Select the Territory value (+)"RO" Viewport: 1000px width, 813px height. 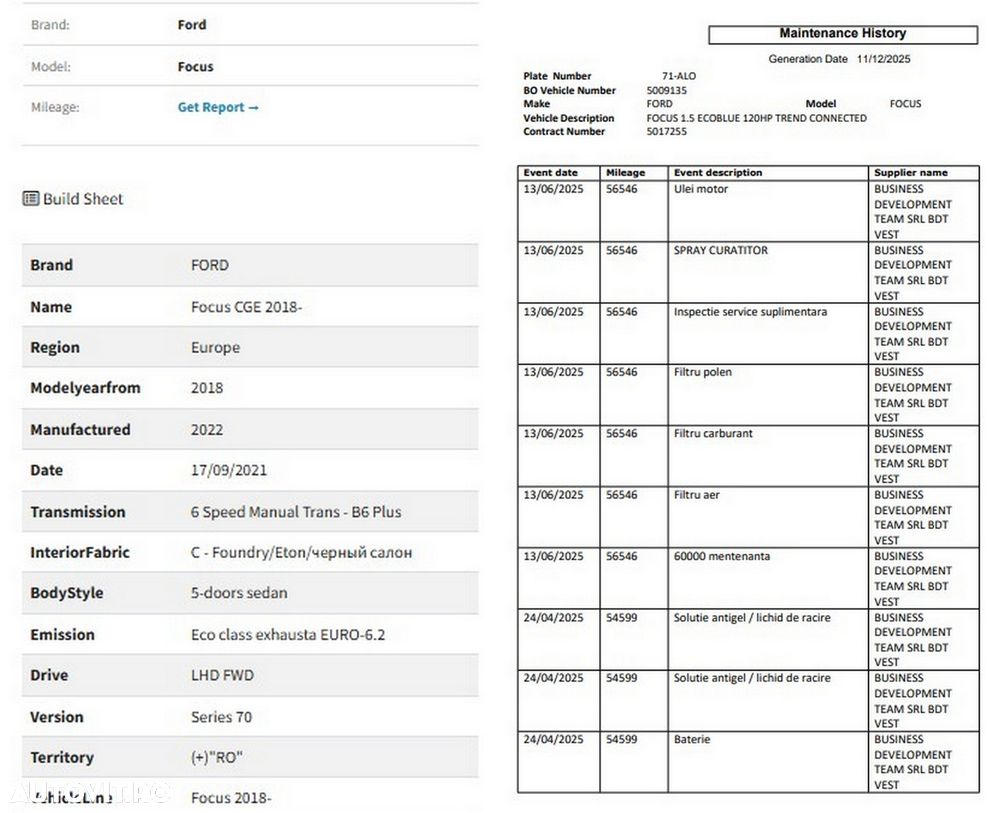tap(217, 758)
